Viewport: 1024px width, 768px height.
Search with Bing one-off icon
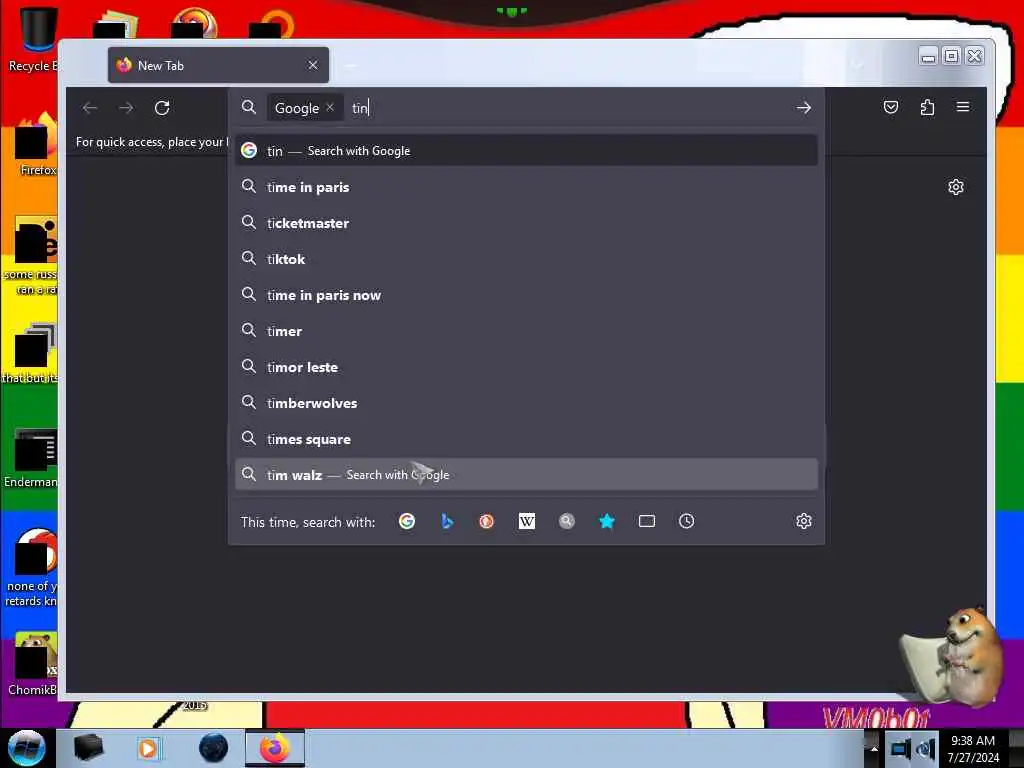[447, 521]
